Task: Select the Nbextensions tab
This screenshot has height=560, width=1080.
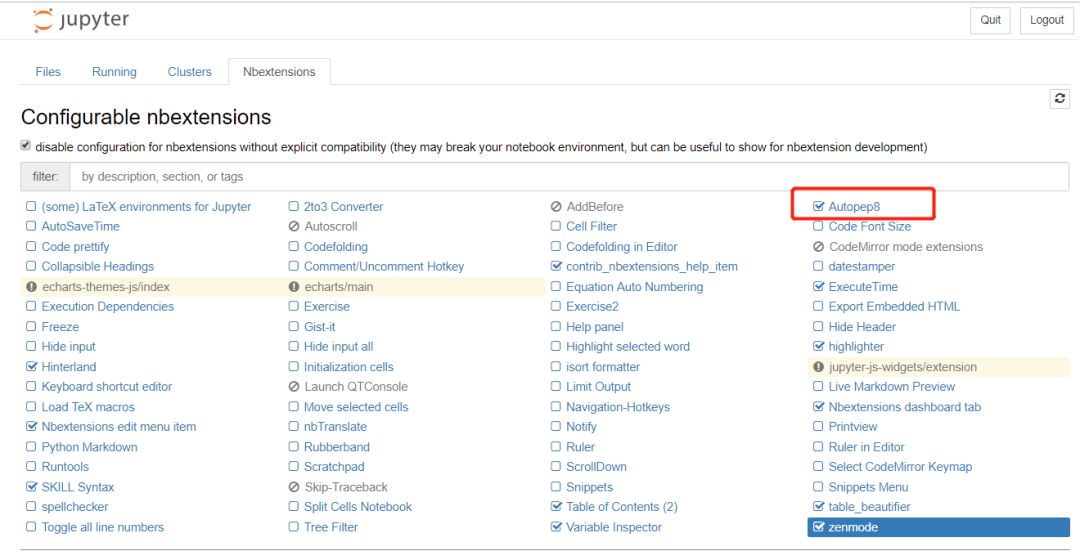Action: pos(279,72)
